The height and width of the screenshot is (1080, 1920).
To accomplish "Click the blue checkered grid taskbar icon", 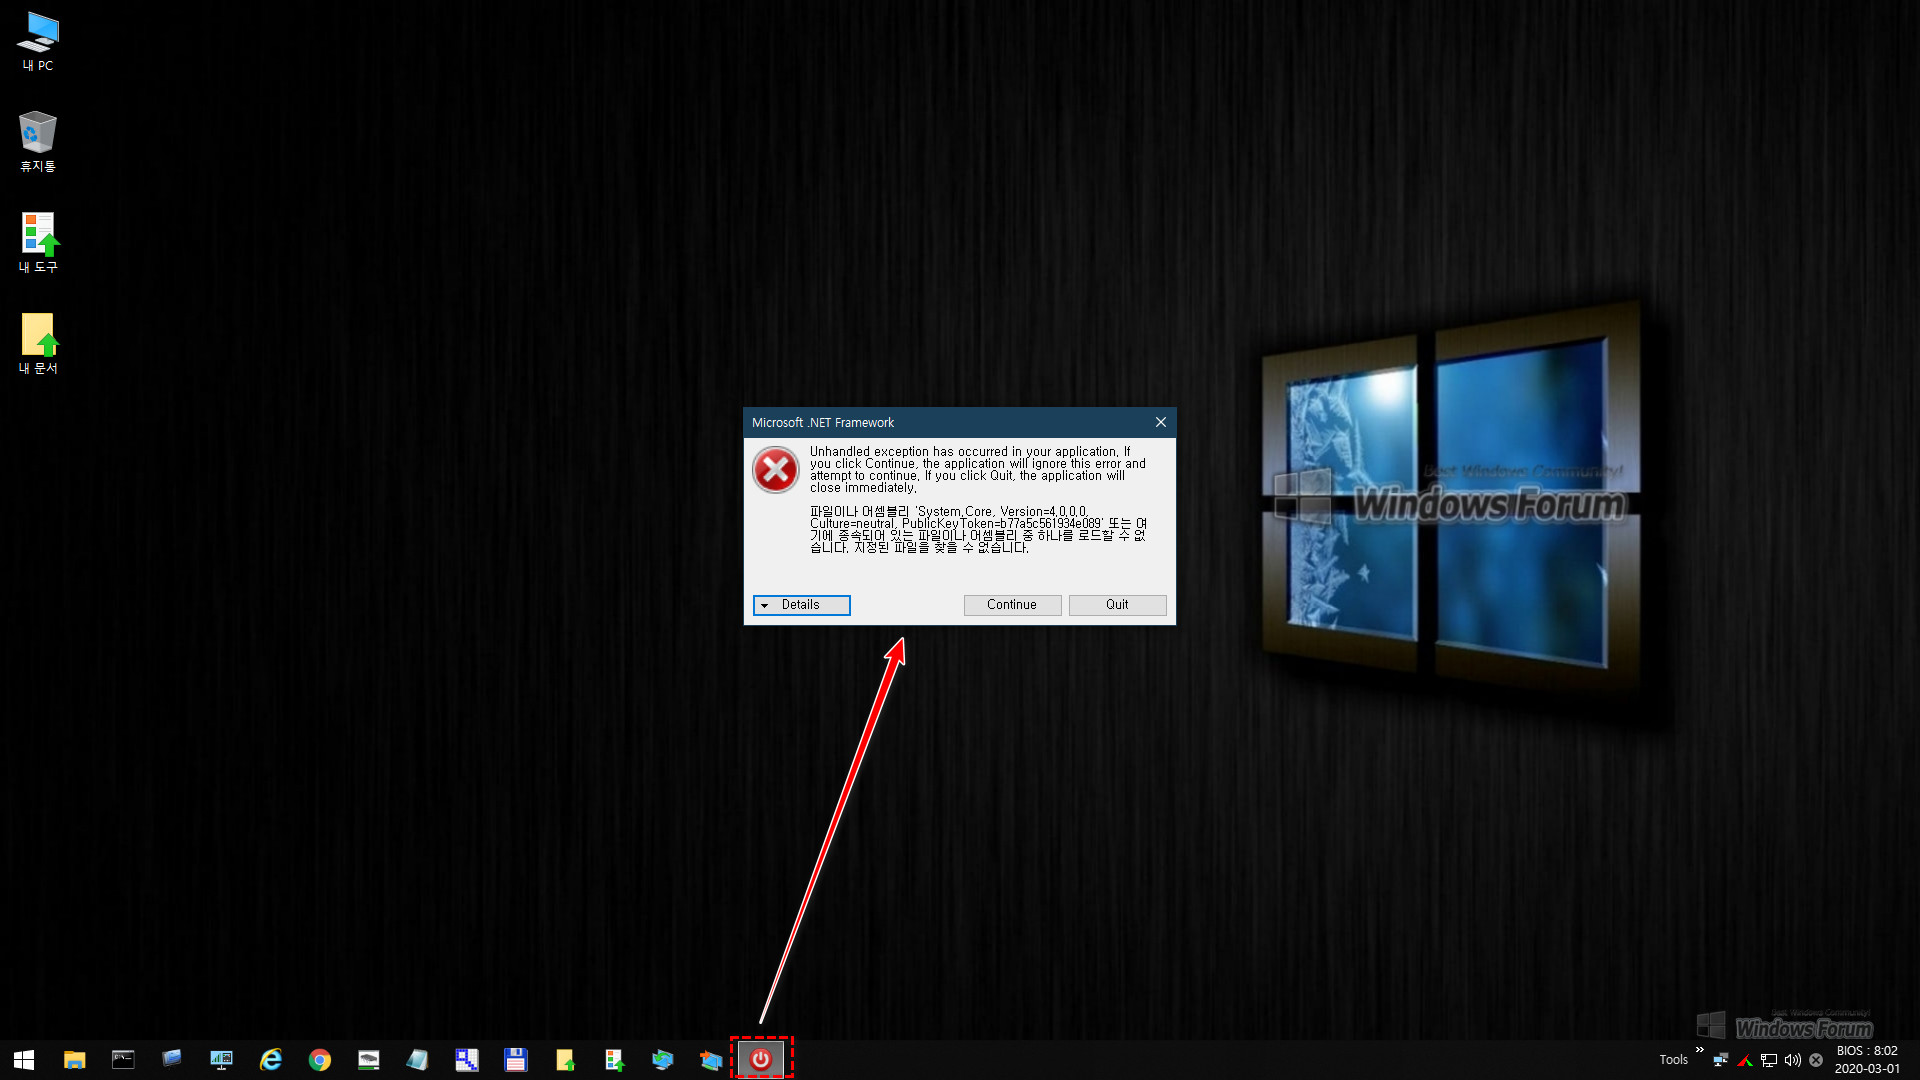I will (x=467, y=1059).
